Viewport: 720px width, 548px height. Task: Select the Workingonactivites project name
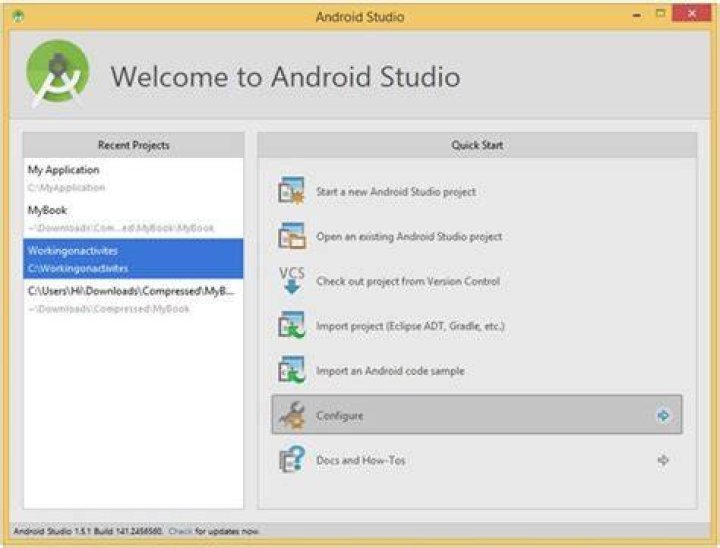[x=73, y=251]
